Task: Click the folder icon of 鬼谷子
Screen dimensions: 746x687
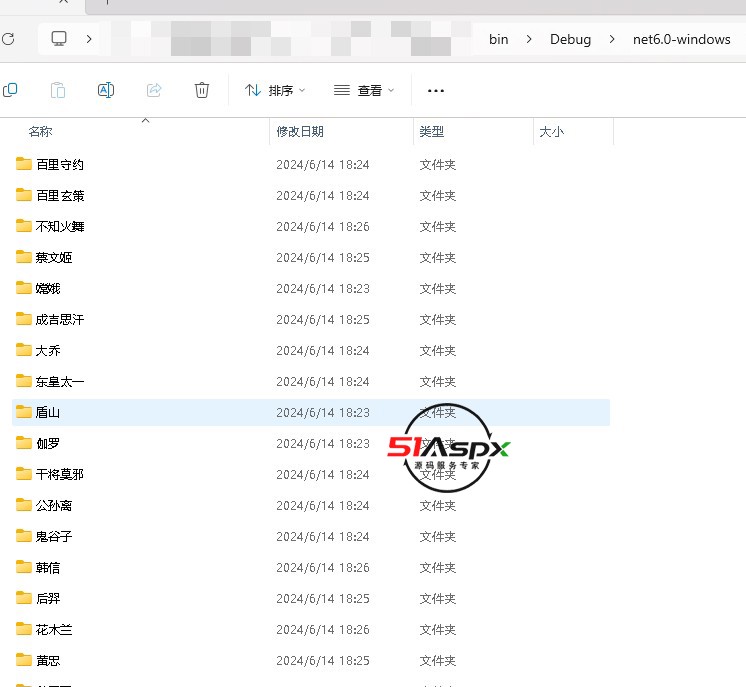Action: click(24, 536)
